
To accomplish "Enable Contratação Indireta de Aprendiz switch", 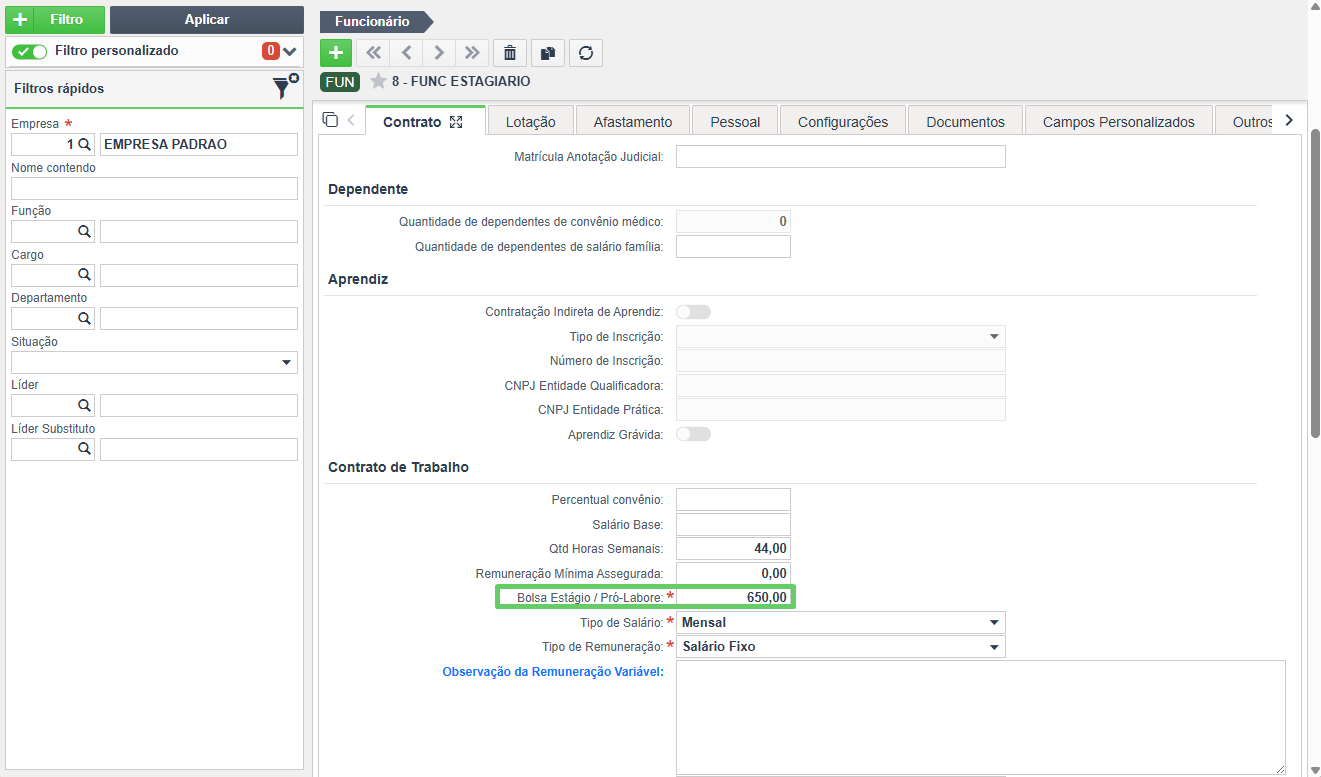I will point(693,312).
